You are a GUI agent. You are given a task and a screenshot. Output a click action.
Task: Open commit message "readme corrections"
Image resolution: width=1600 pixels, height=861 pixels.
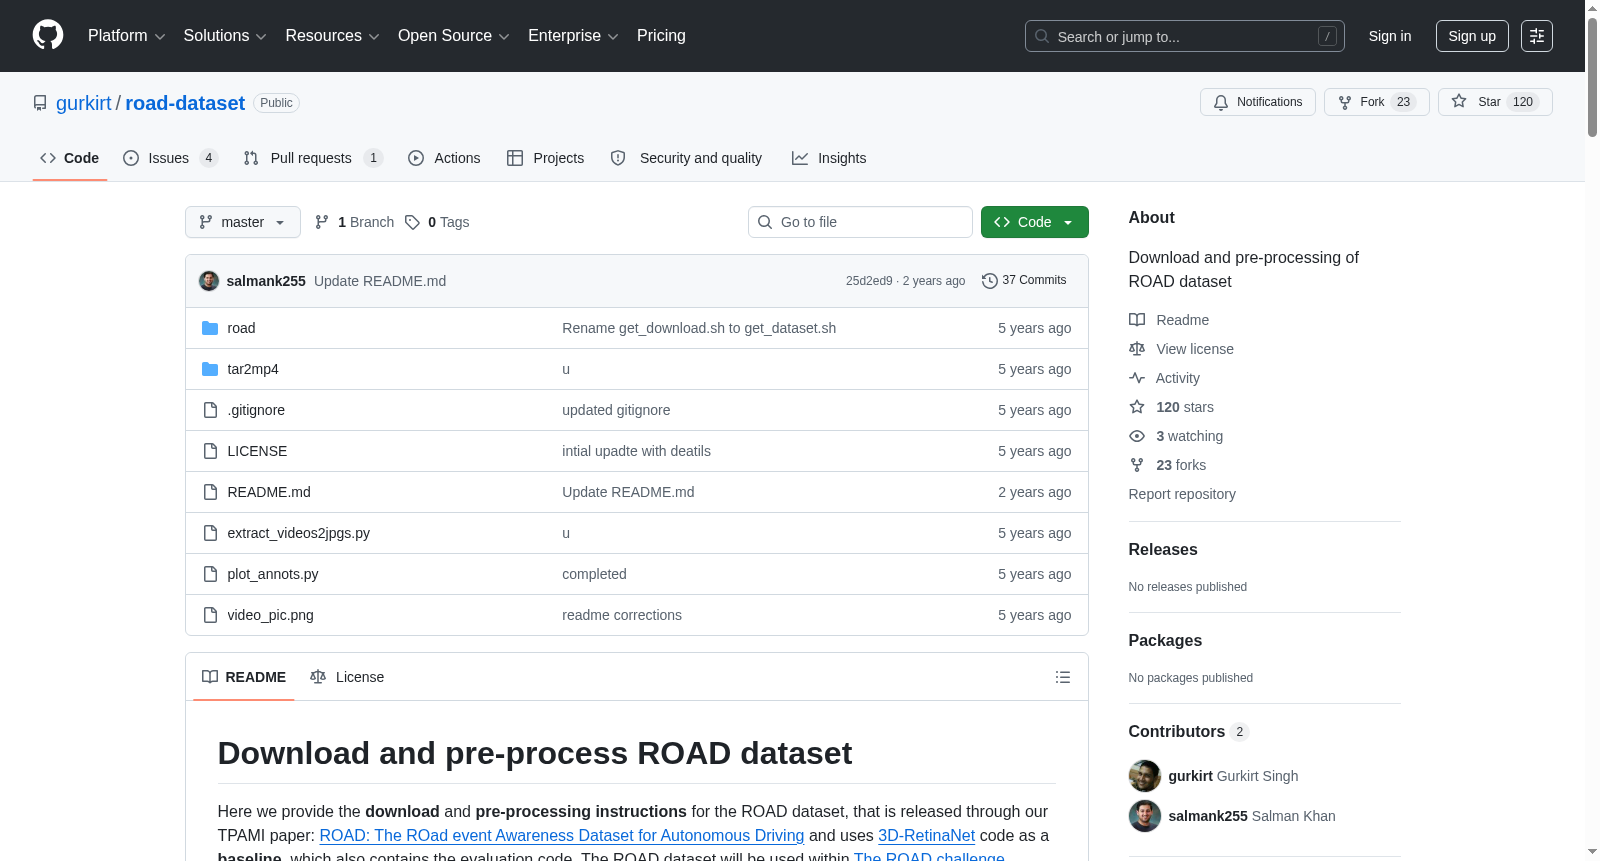point(622,615)
